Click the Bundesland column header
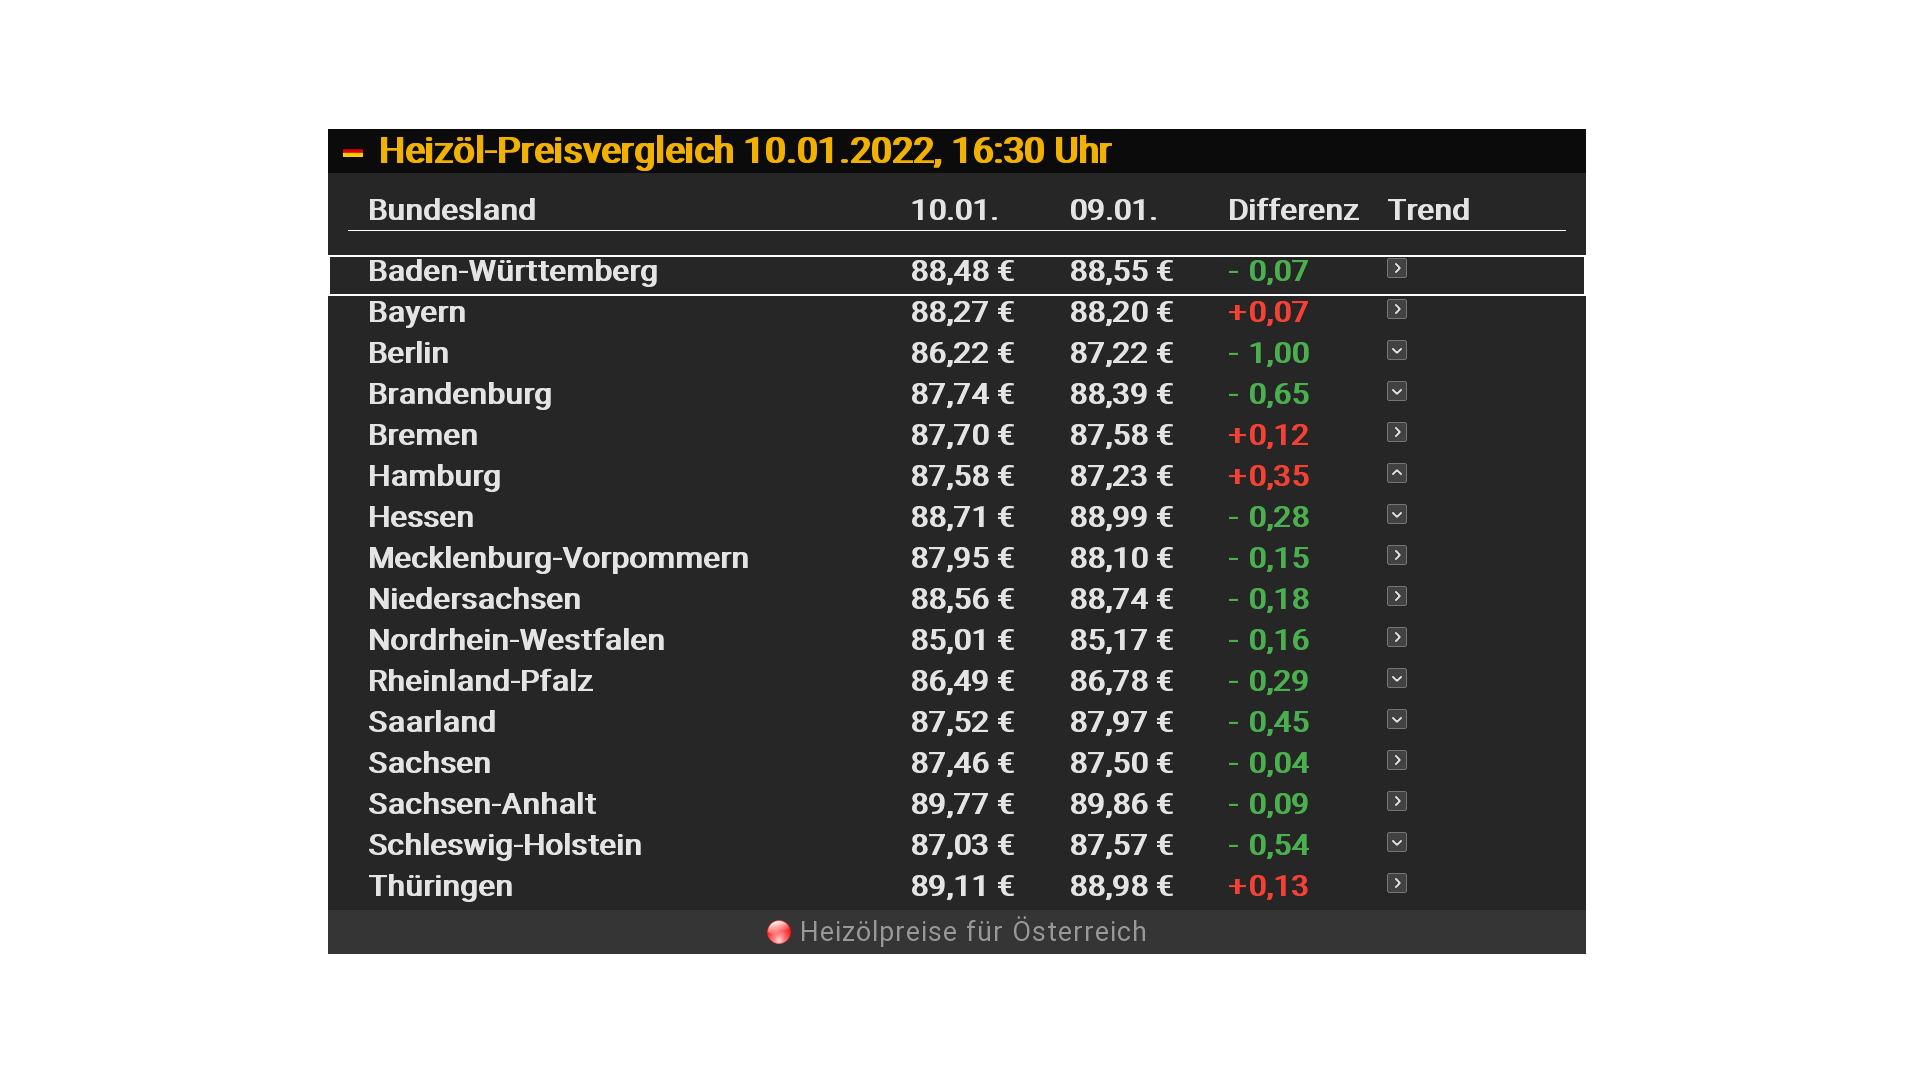Viewport: 1920px width, 1080px height. (452, 210)
